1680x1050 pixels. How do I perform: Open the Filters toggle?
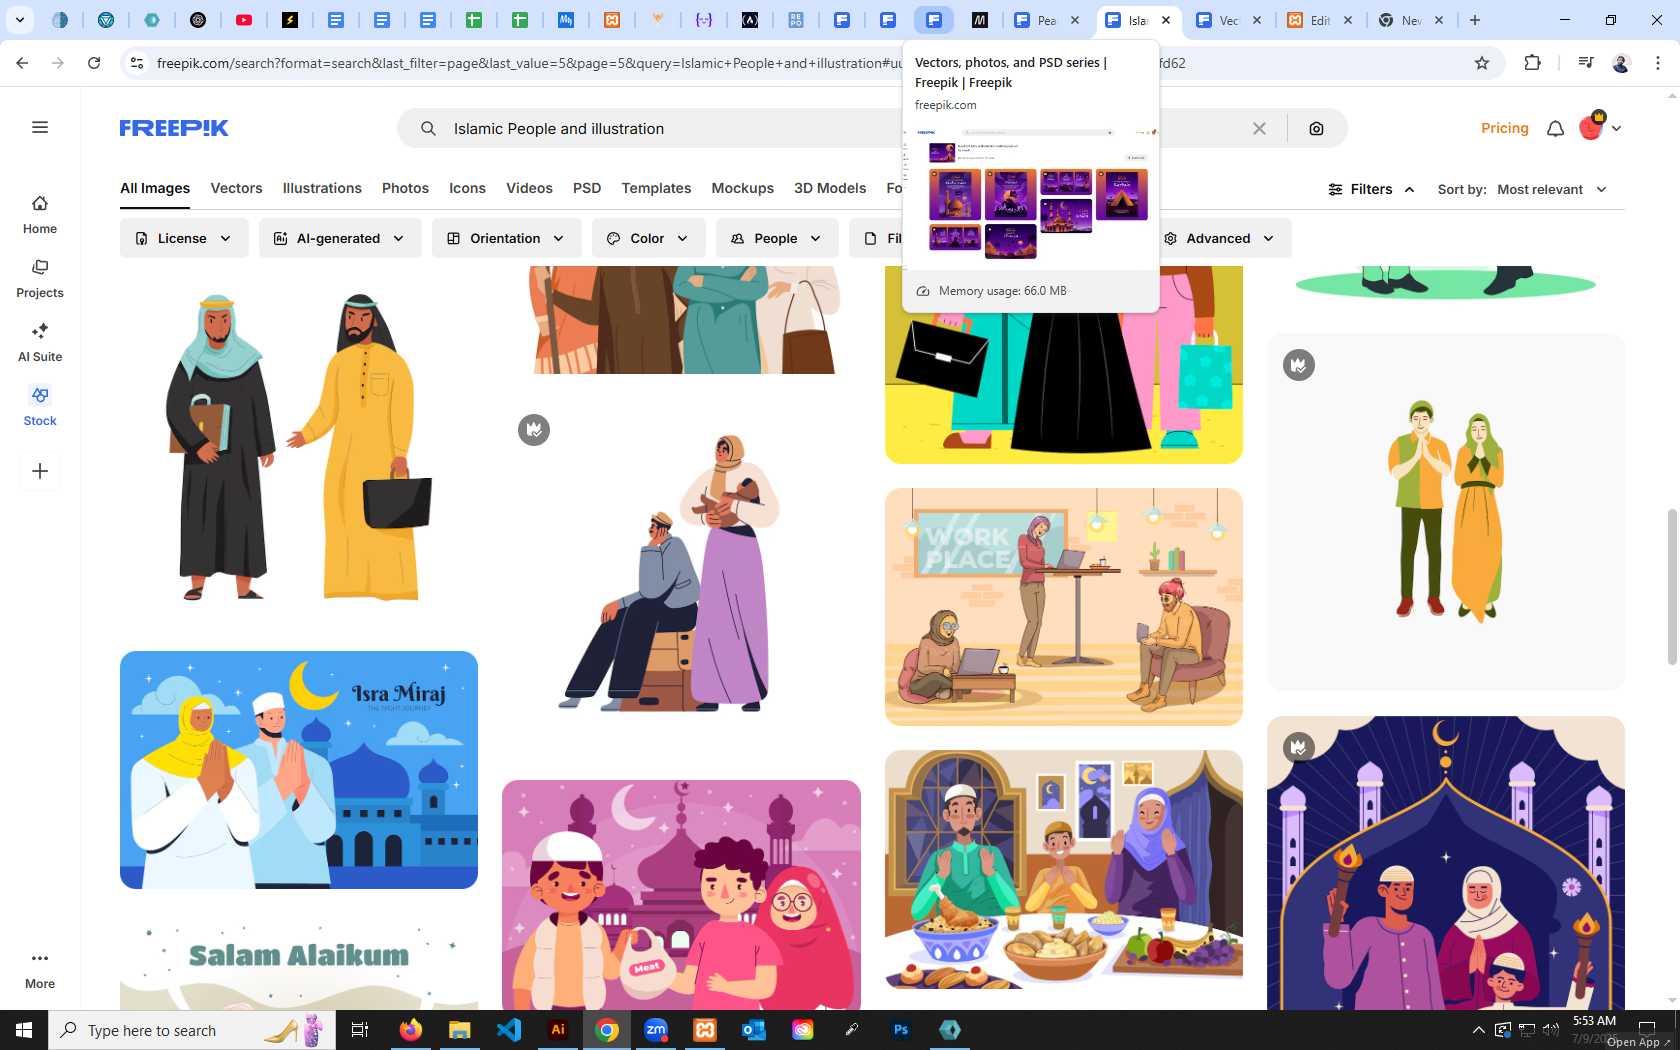[x=1371, y=189]
